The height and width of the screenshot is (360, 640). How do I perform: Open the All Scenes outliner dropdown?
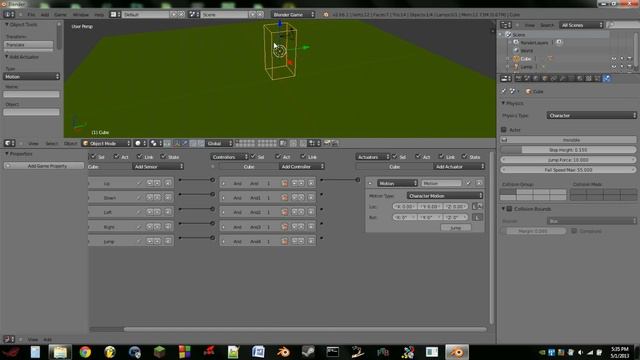(581, 25)
